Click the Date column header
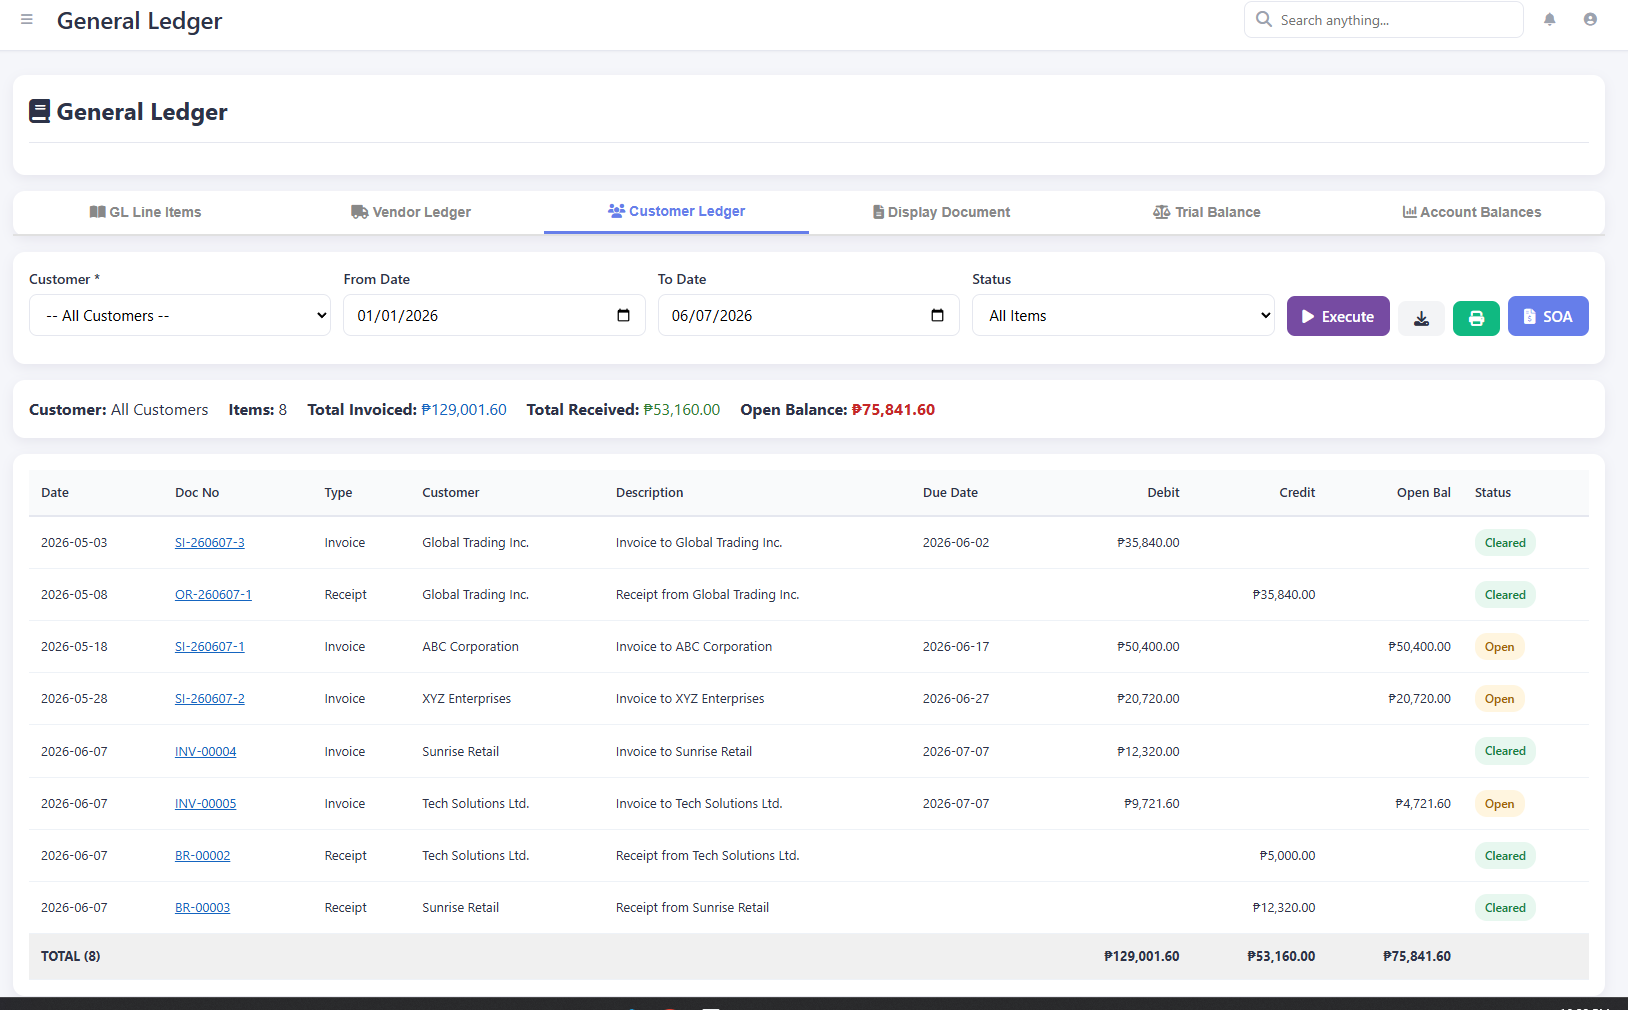1628x1010 pixels. [55, 493]
